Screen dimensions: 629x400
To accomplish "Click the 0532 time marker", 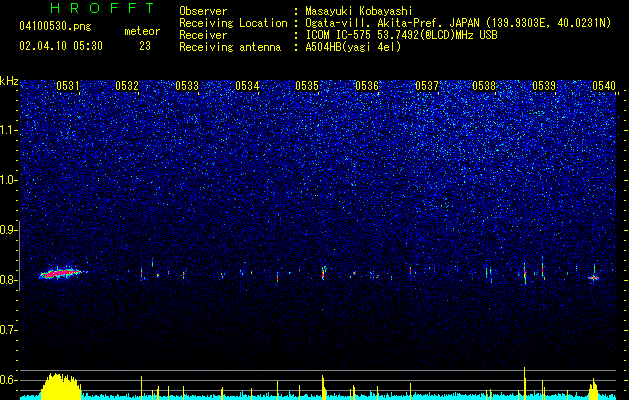I will (127, 85).
